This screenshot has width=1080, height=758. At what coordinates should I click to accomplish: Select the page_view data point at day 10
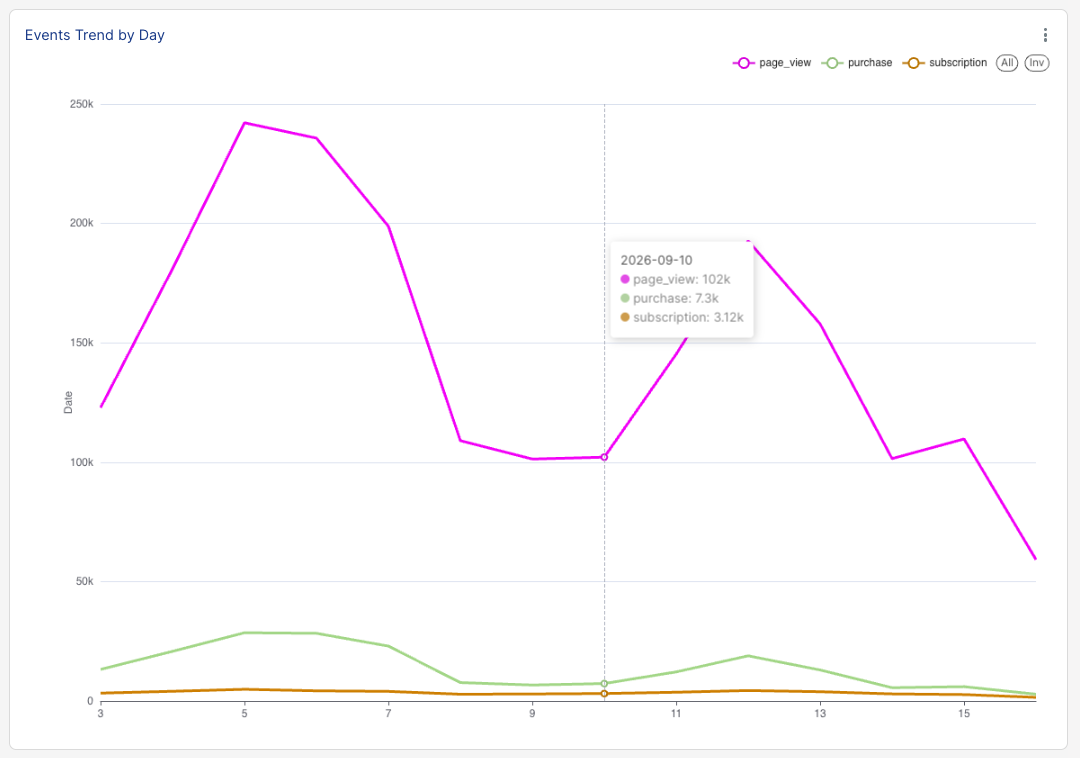pyautogui.click(x=604, y=457)
